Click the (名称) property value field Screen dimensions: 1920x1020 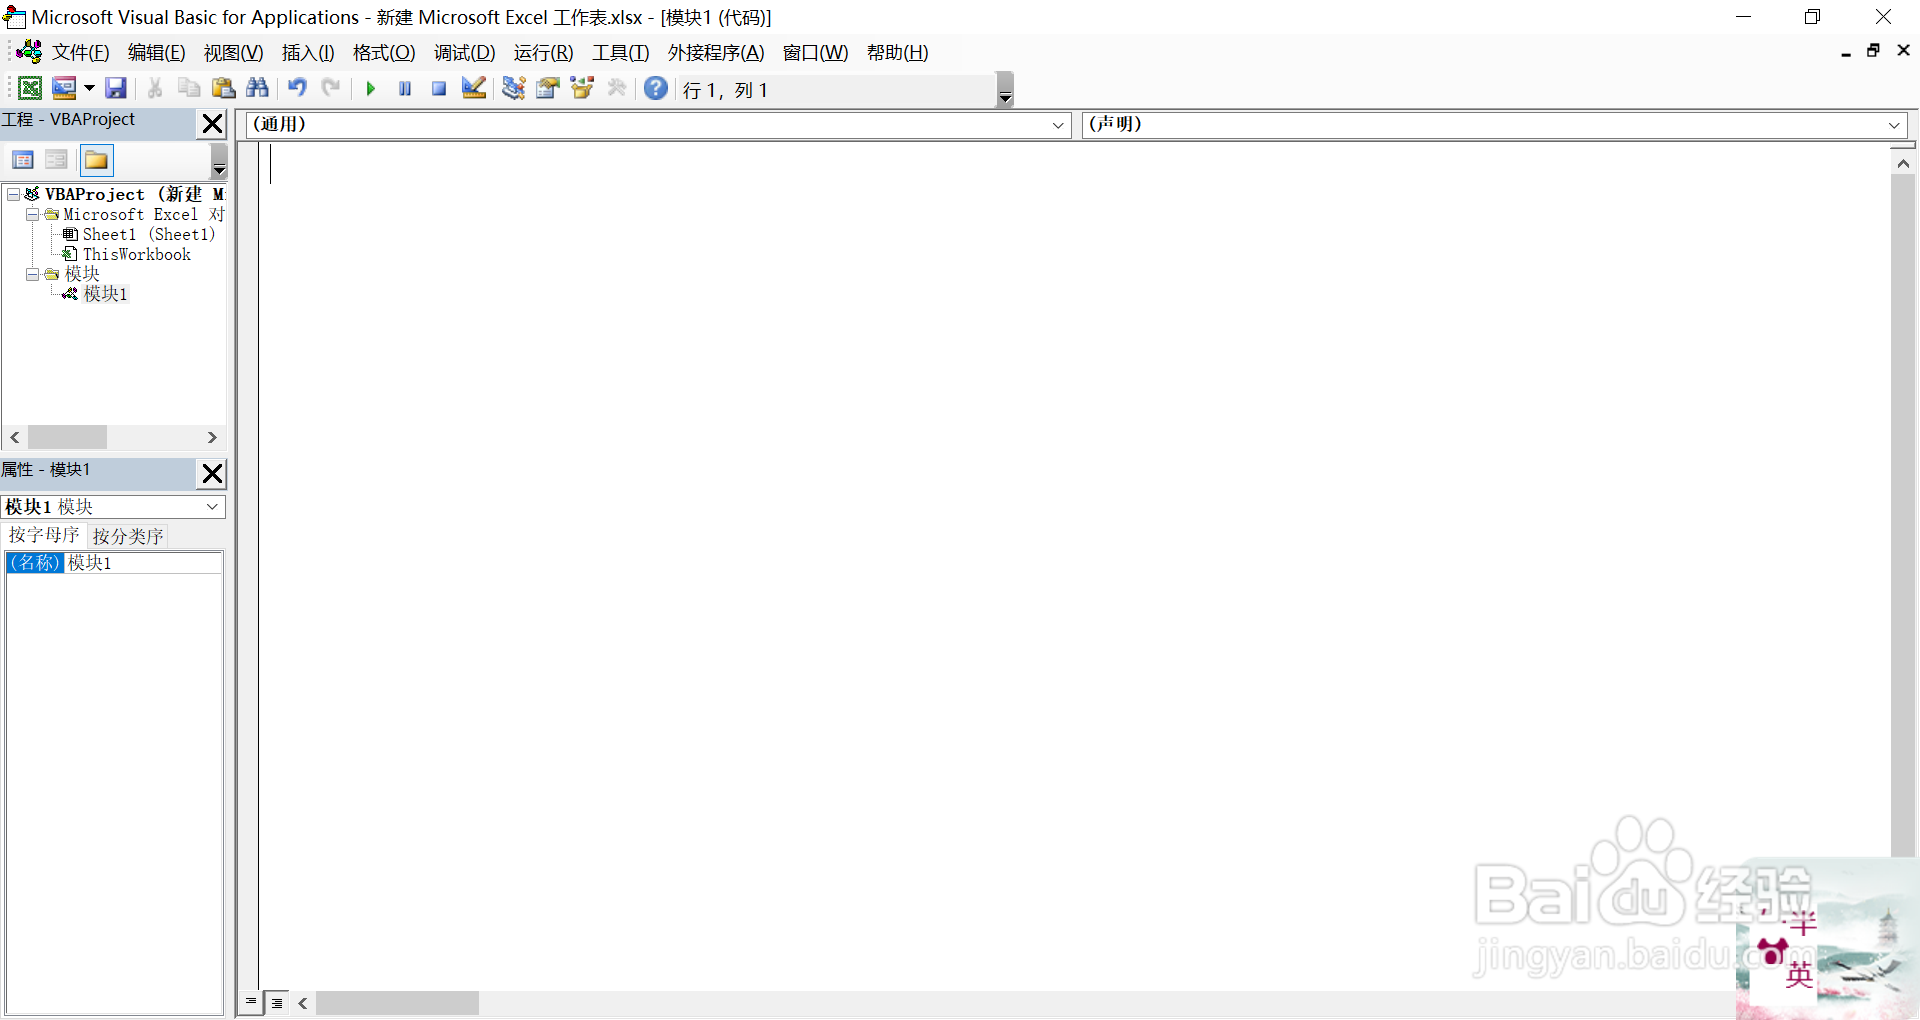tap(144, 563)
